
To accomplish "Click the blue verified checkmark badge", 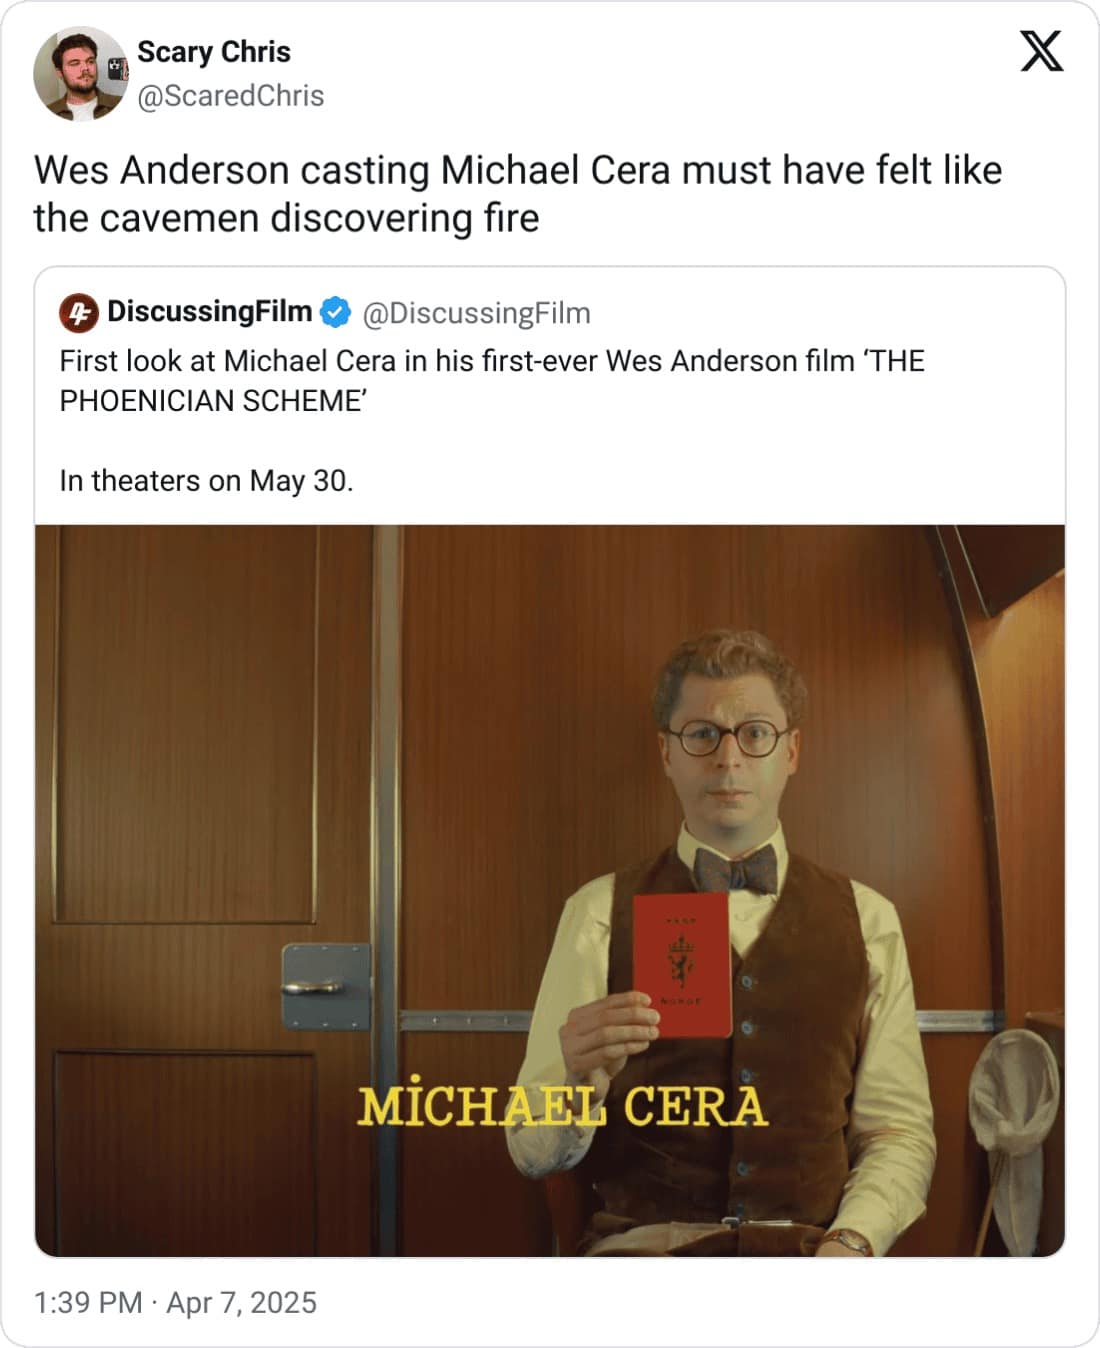I will coord(335,312).
